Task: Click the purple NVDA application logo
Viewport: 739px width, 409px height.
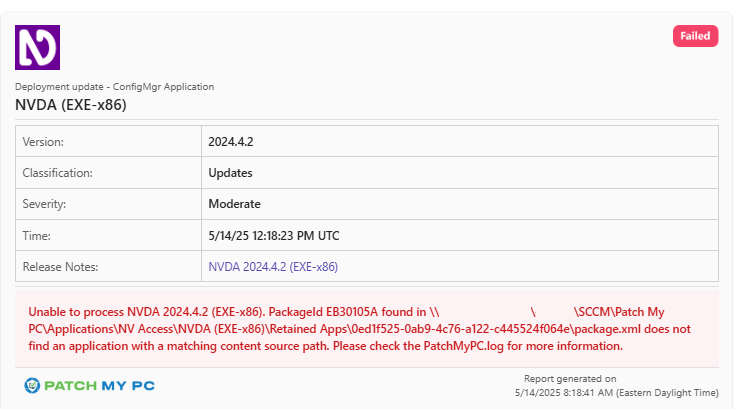Action: coord(37,48)
